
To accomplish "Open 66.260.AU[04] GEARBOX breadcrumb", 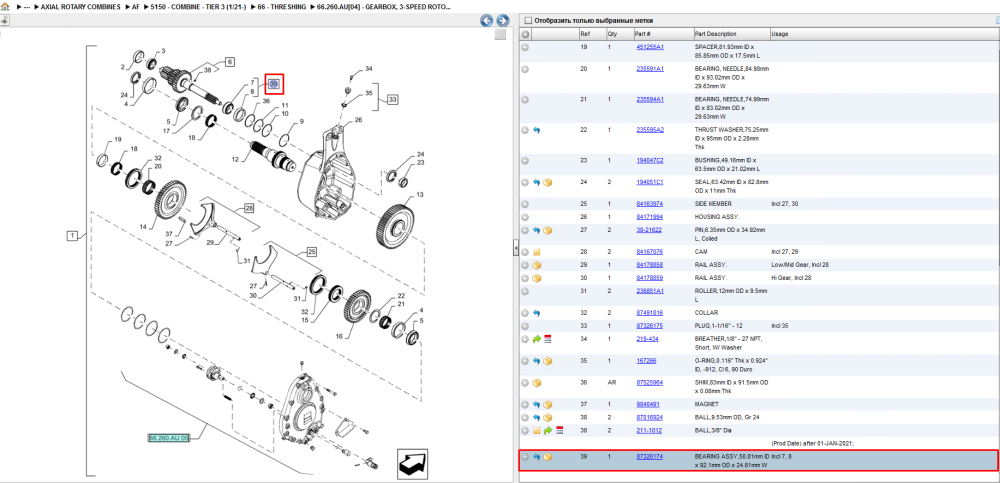I will point(384,6).
